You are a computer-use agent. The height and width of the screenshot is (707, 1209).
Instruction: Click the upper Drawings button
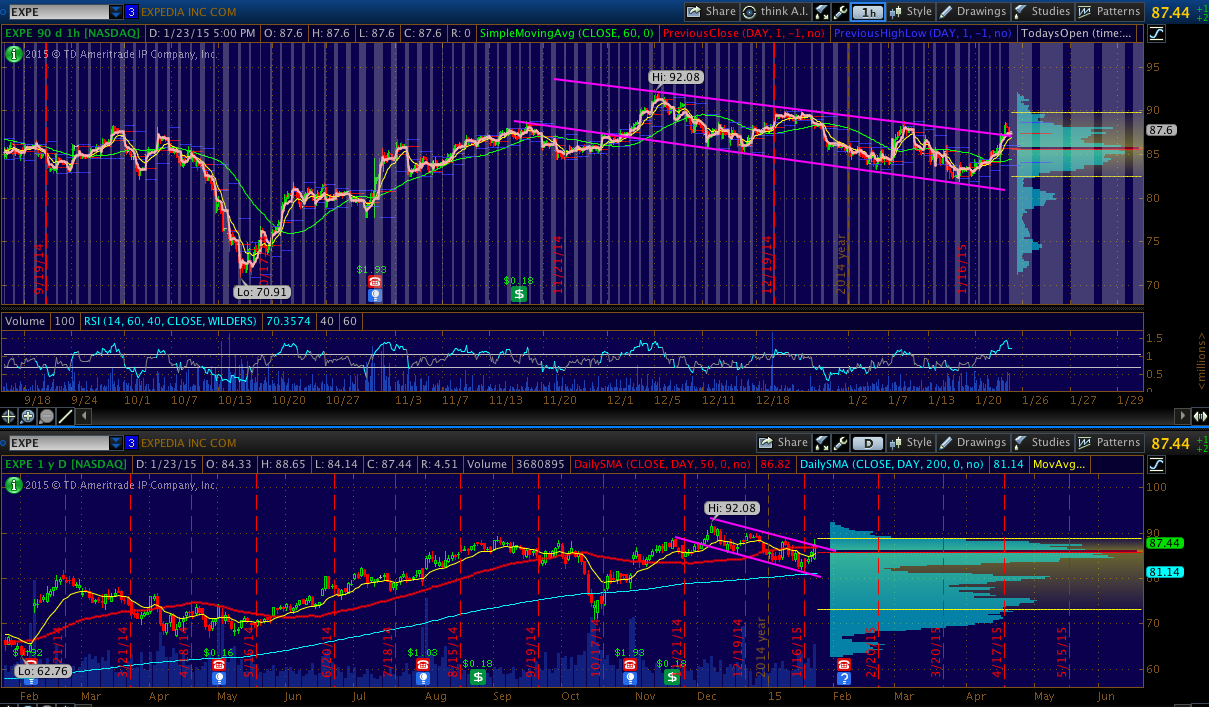click(973, 12)
